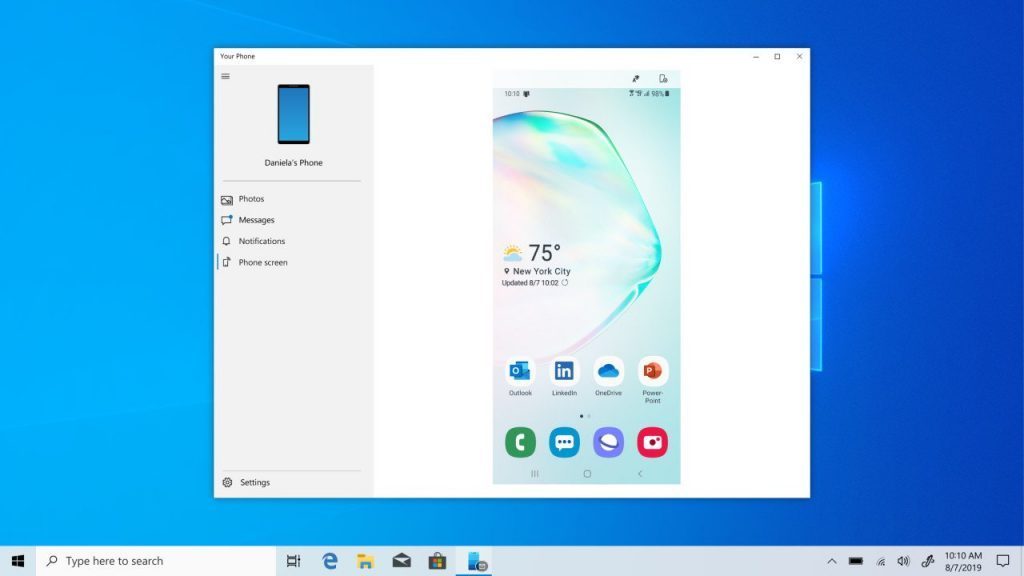Show hidden system tray icons

[831, 561]
